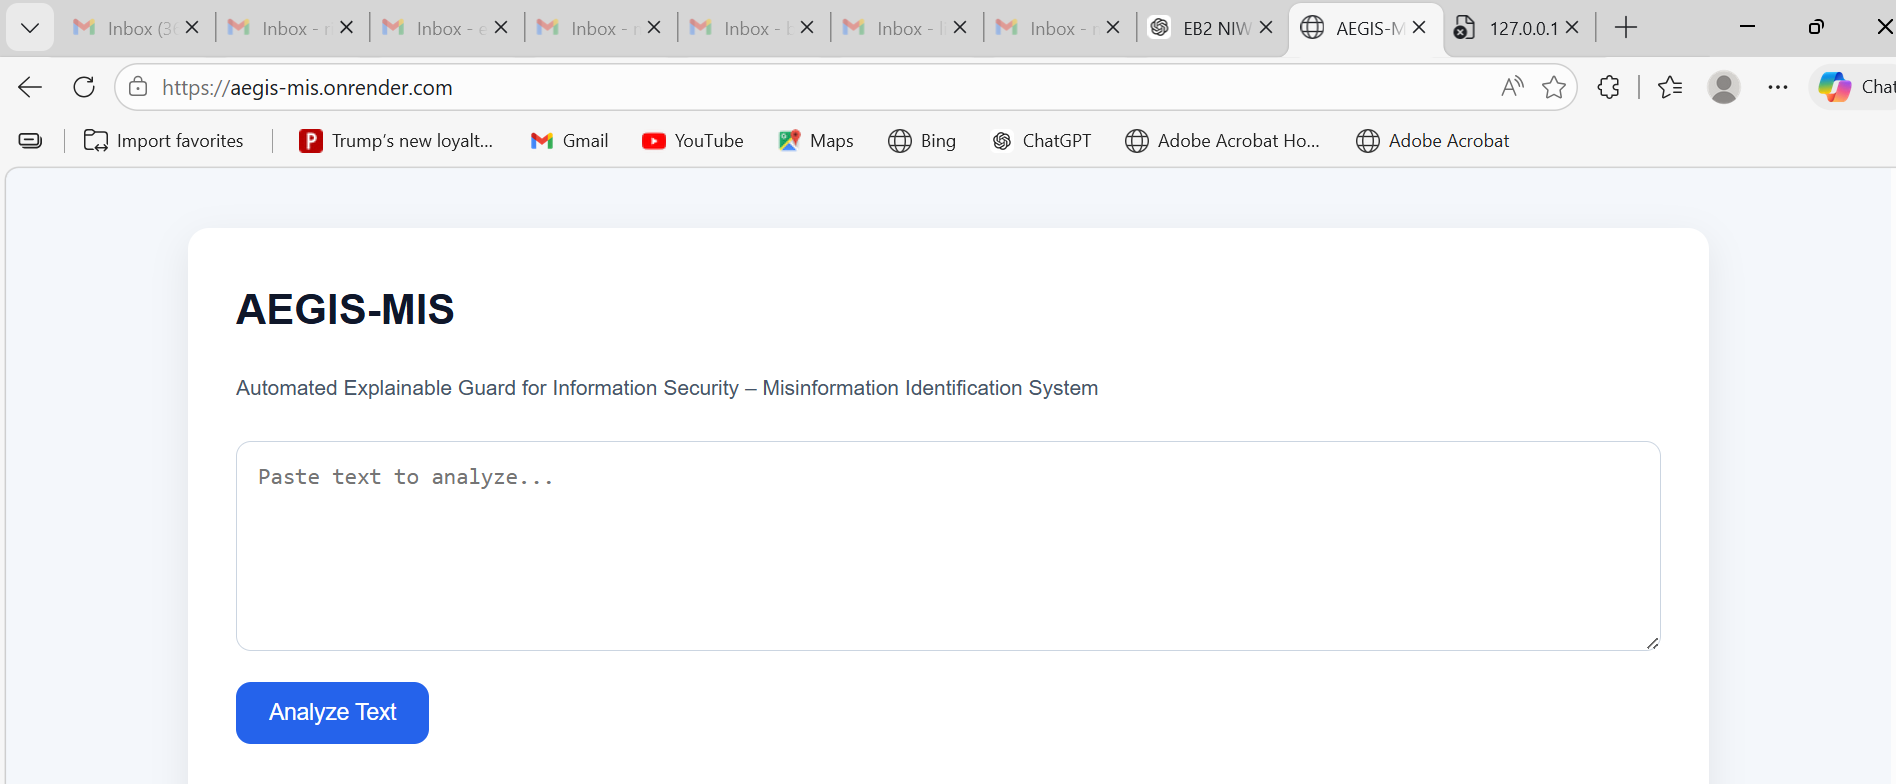Viewport: 1896px width, 784px height.
Task: Open 'Trump's new loyalt...' bookmark
Action: click(396, 141)
